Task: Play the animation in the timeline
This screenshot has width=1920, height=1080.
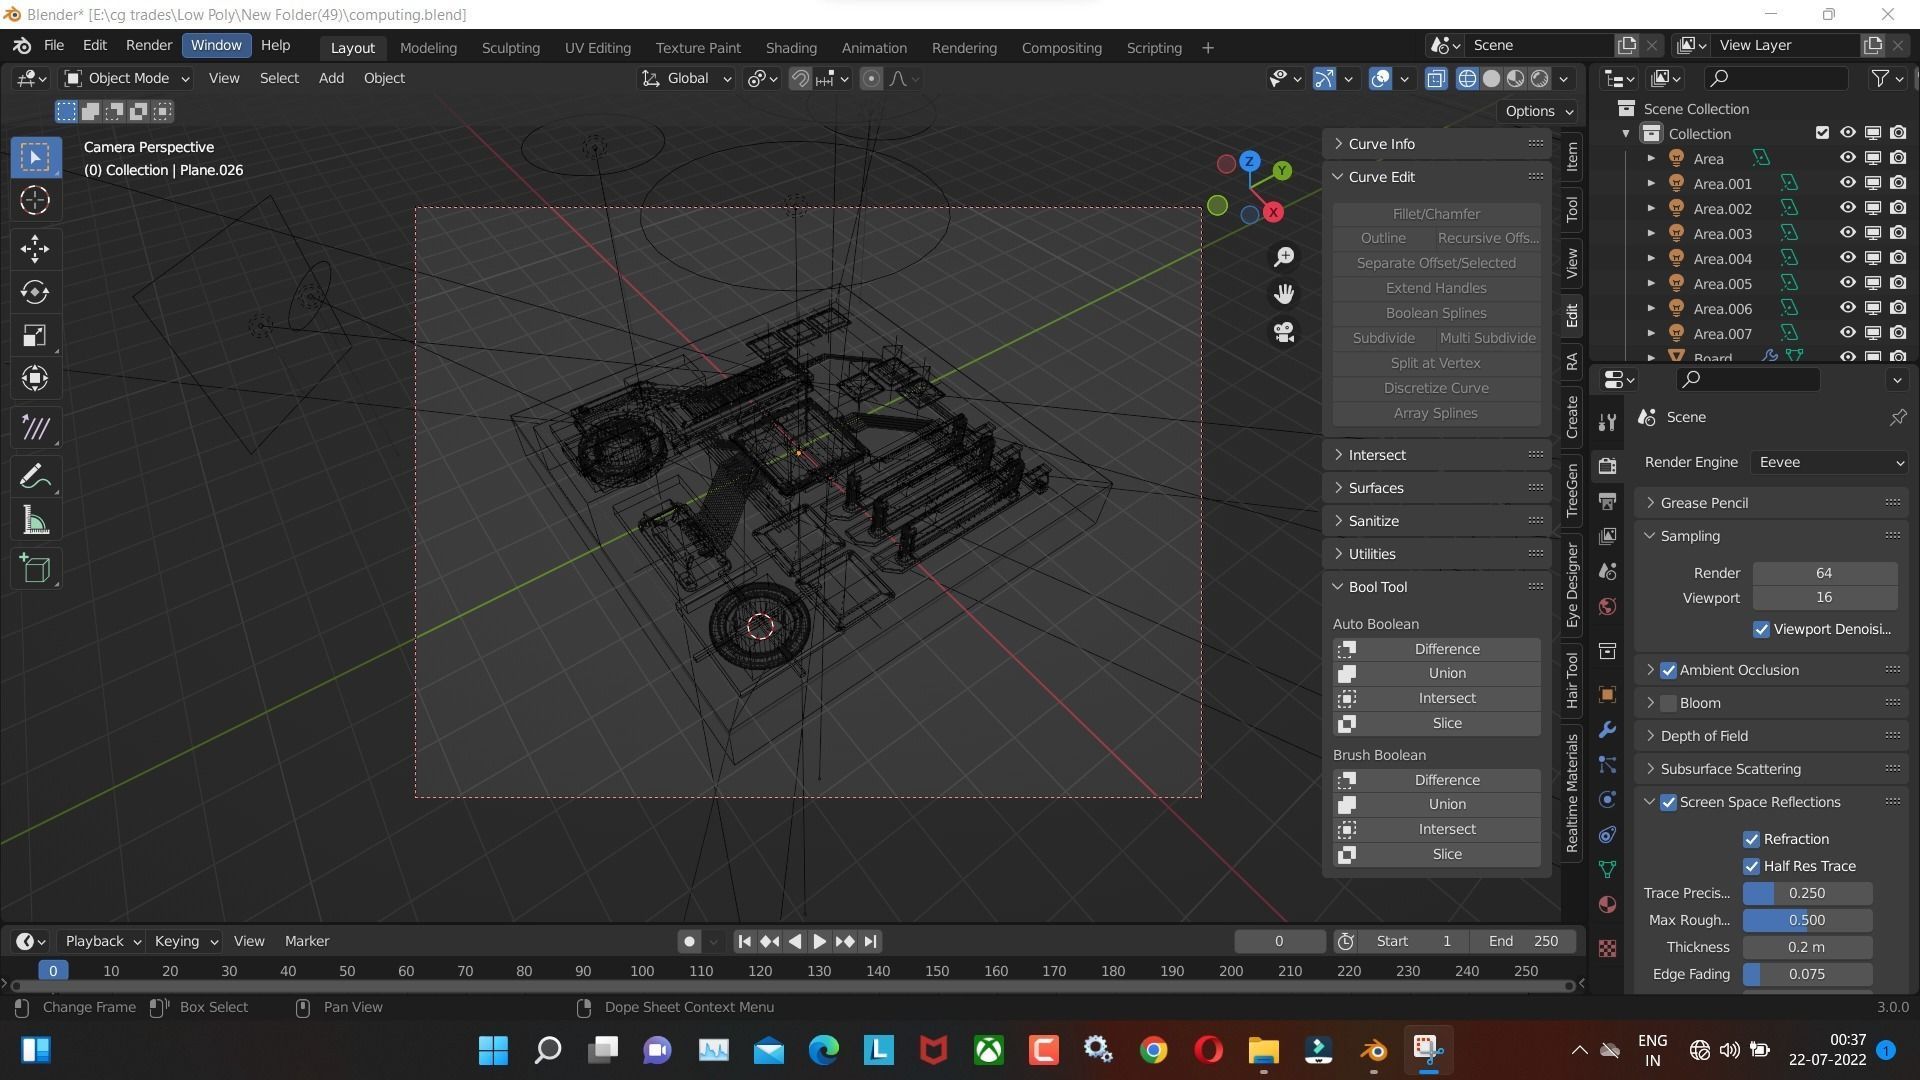Action: pyautogui.click(x=819, y=941)
